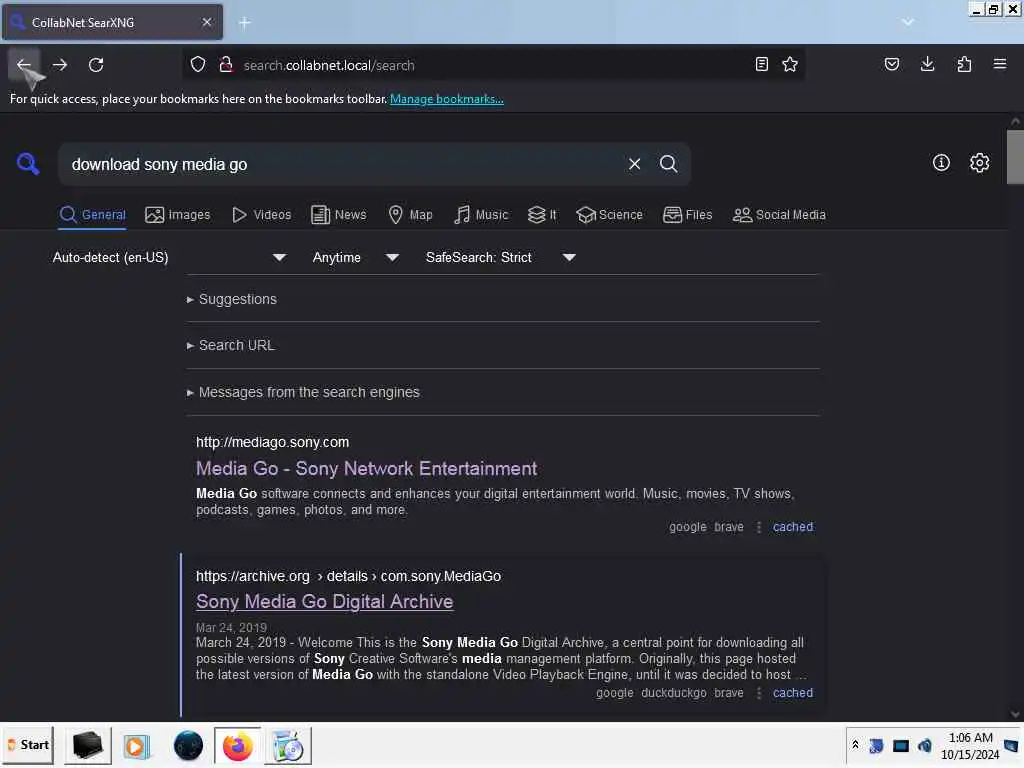The width and height of the screenshot is (1024, 768).
Task: Switch to the Files category
Action: point(687,215)
